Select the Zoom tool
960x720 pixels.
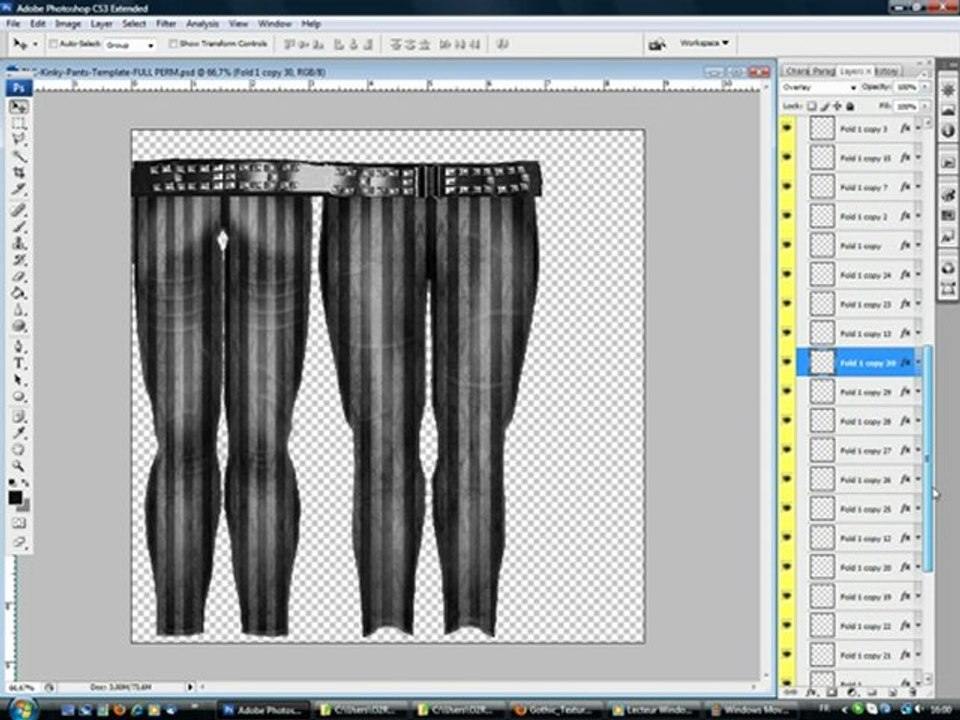[x=19, y=467]
